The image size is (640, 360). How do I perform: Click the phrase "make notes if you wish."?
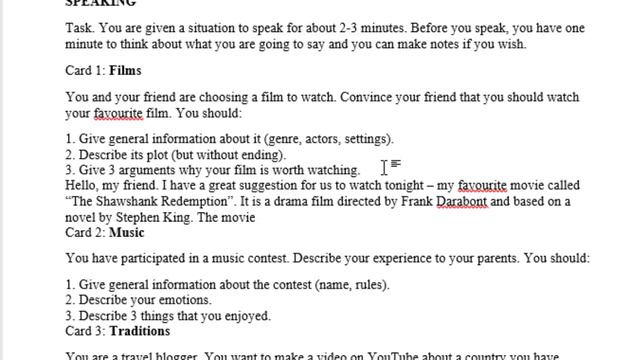coord(462,44)
